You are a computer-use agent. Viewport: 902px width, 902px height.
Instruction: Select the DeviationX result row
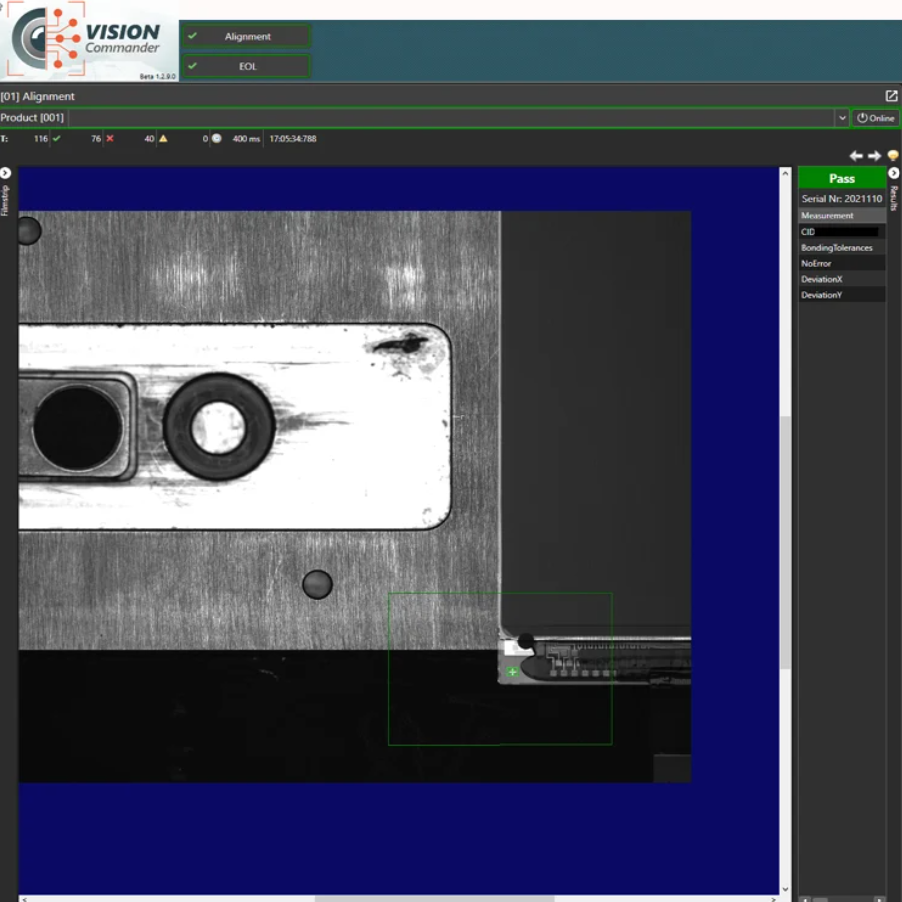(x=842, y=279)
